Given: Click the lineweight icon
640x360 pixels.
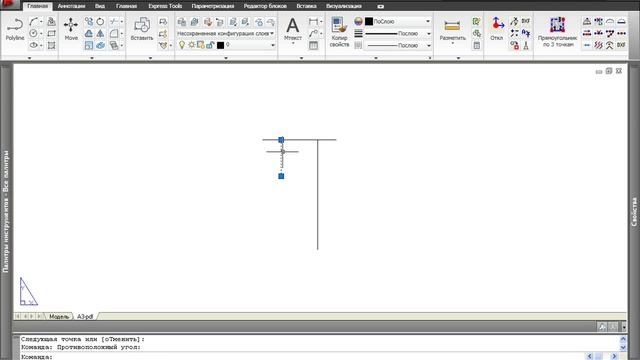Looking at the screenshot, I should 358,33.
